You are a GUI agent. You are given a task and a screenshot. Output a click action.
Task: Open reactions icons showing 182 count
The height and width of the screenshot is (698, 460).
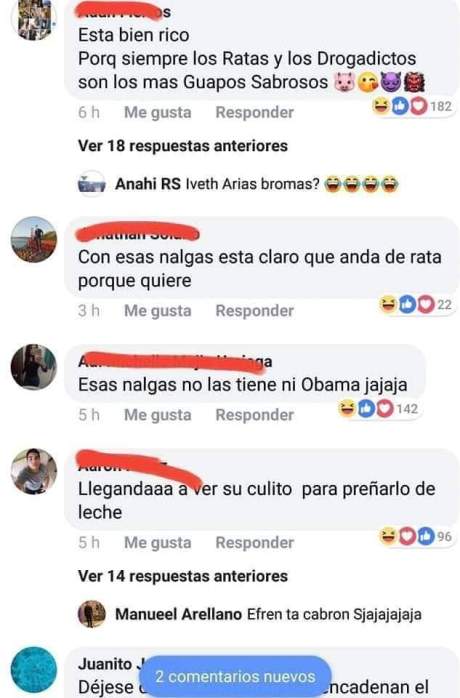pos(412,106)
